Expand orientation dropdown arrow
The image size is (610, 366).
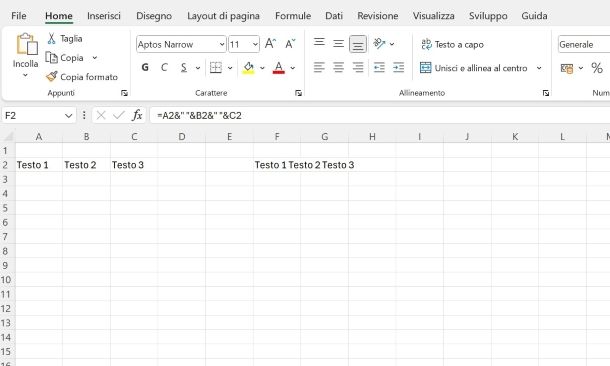click(392, 44)
